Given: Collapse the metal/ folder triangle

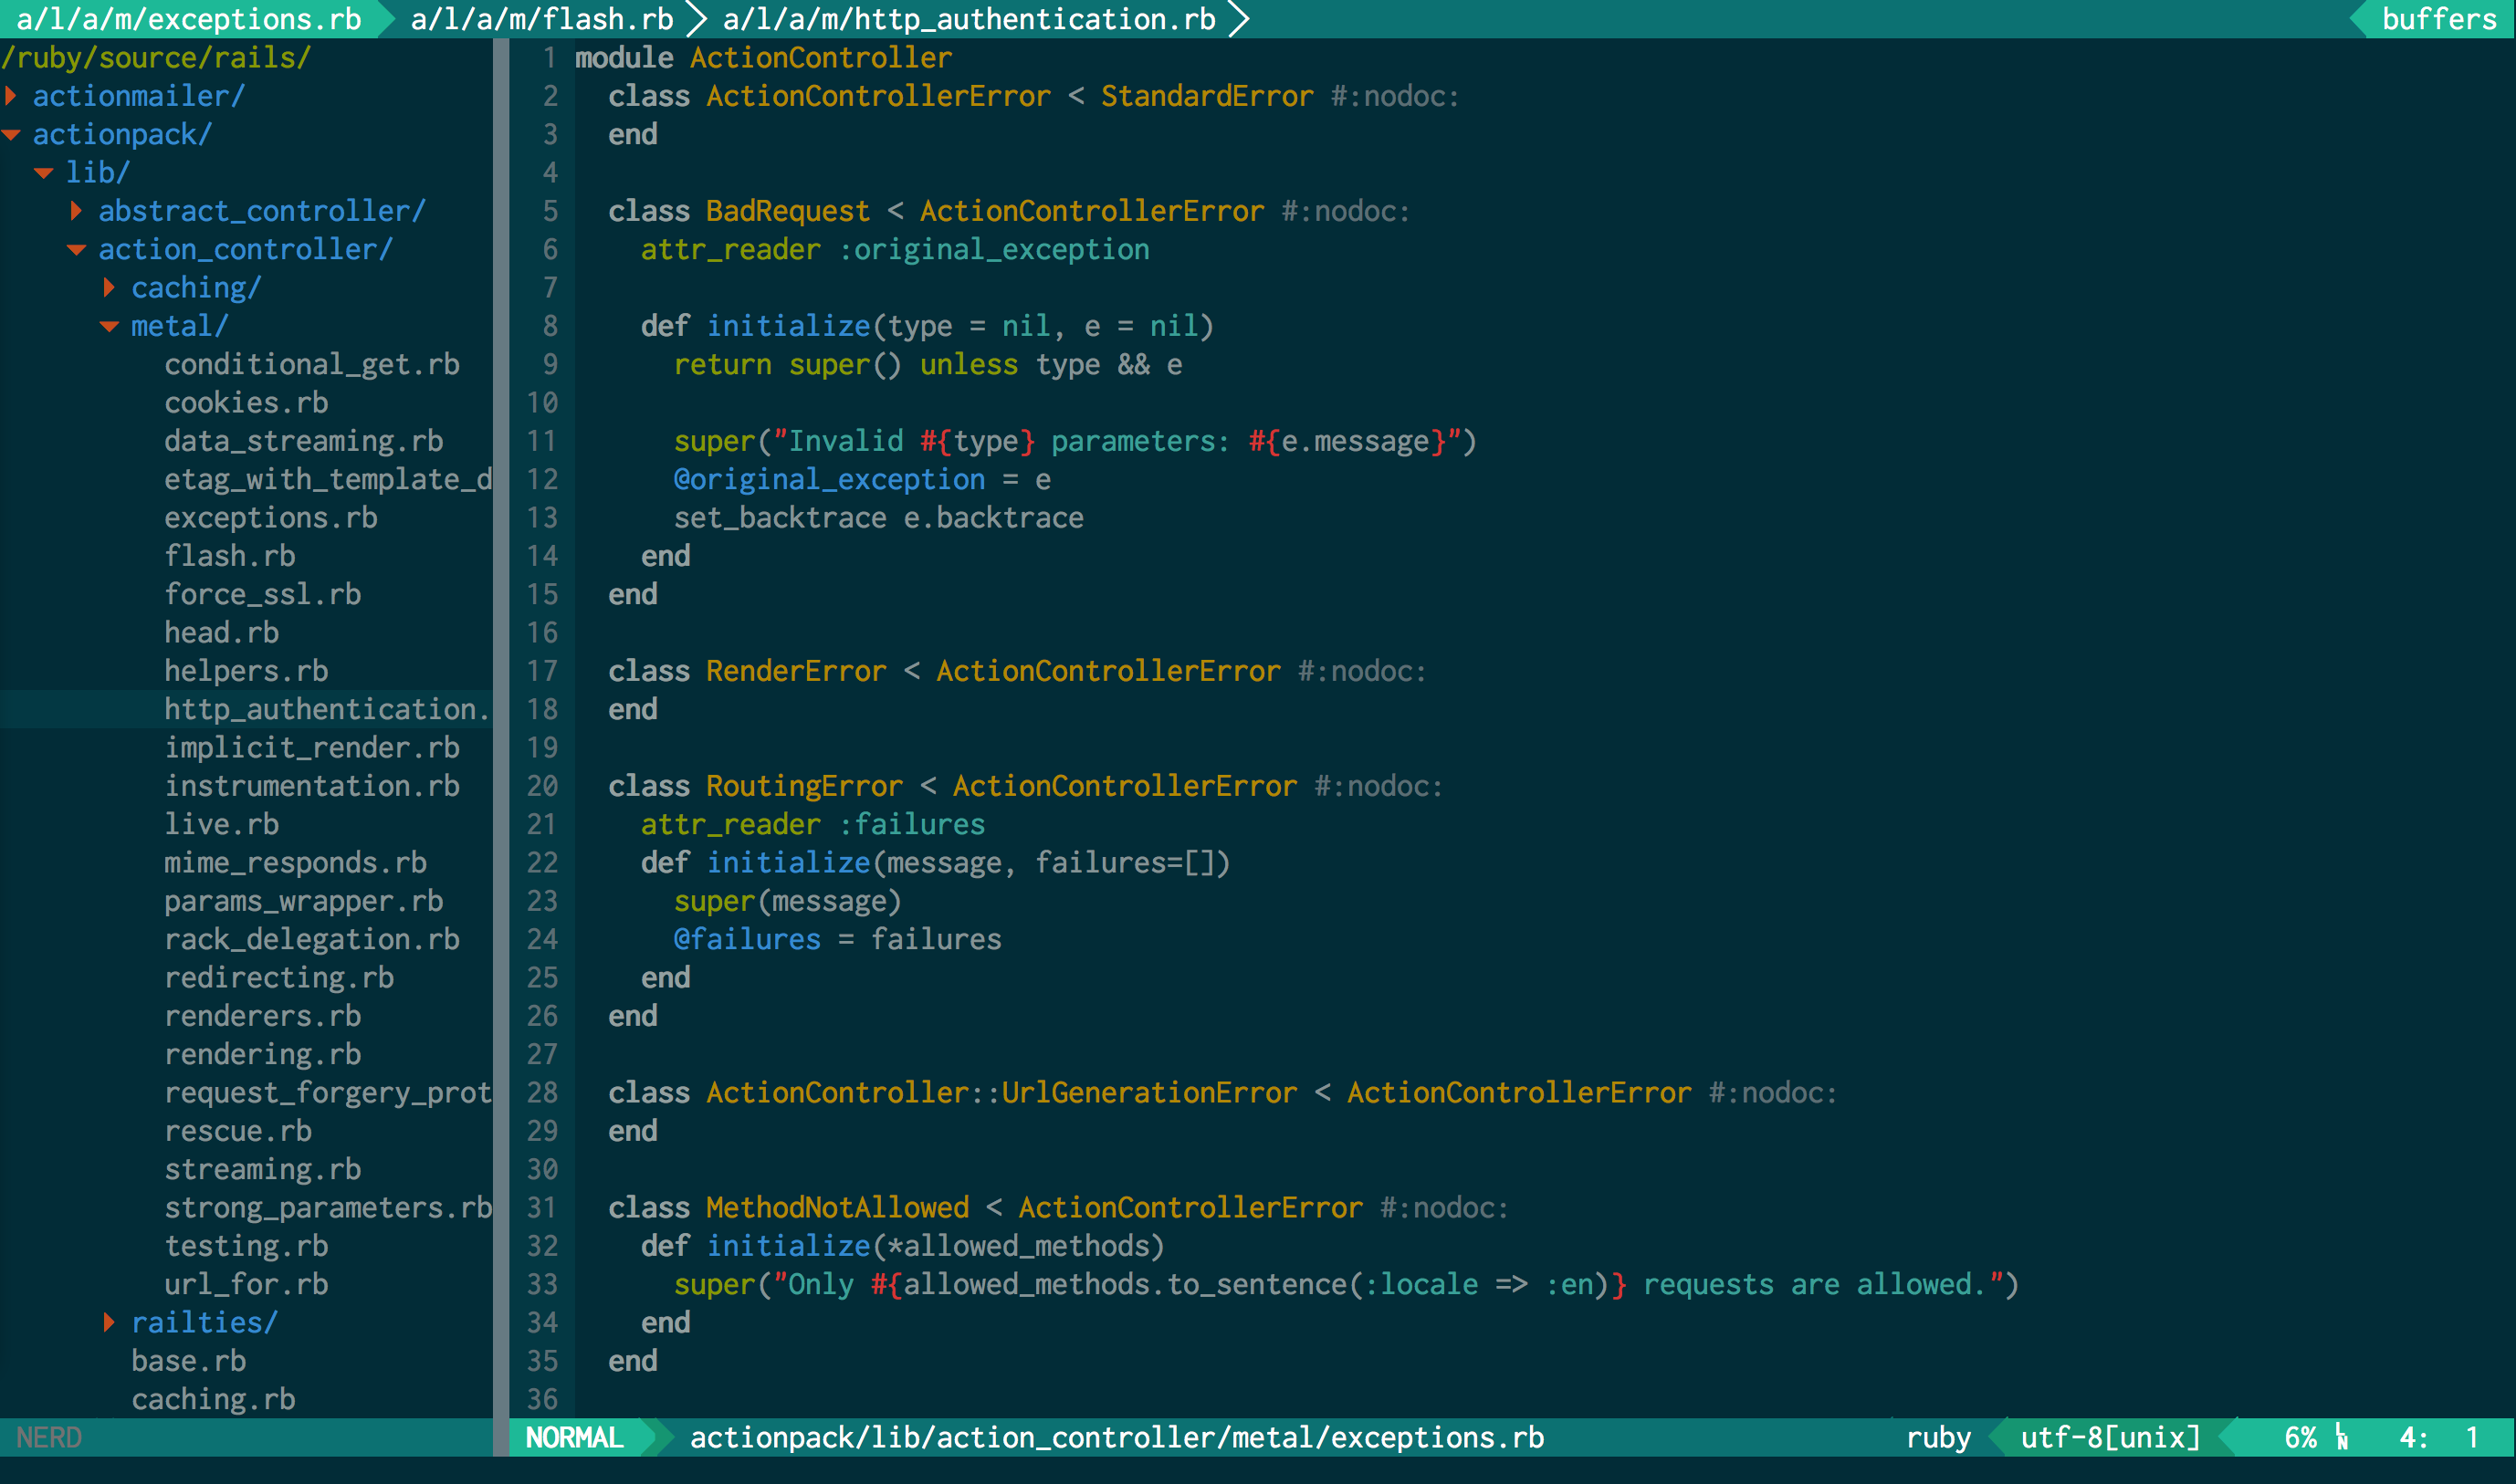Looking at the screenshot, I should click(x=109, y=326).
